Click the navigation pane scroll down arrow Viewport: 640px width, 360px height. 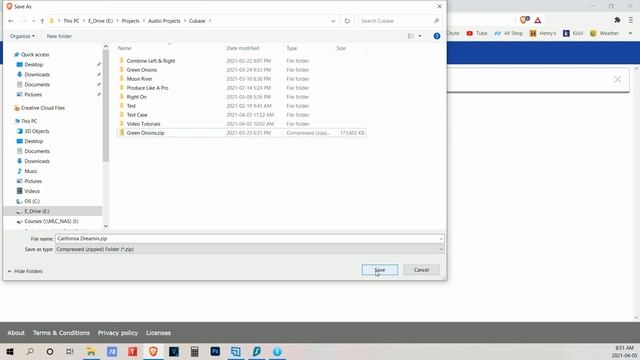[x=106, y=226]
